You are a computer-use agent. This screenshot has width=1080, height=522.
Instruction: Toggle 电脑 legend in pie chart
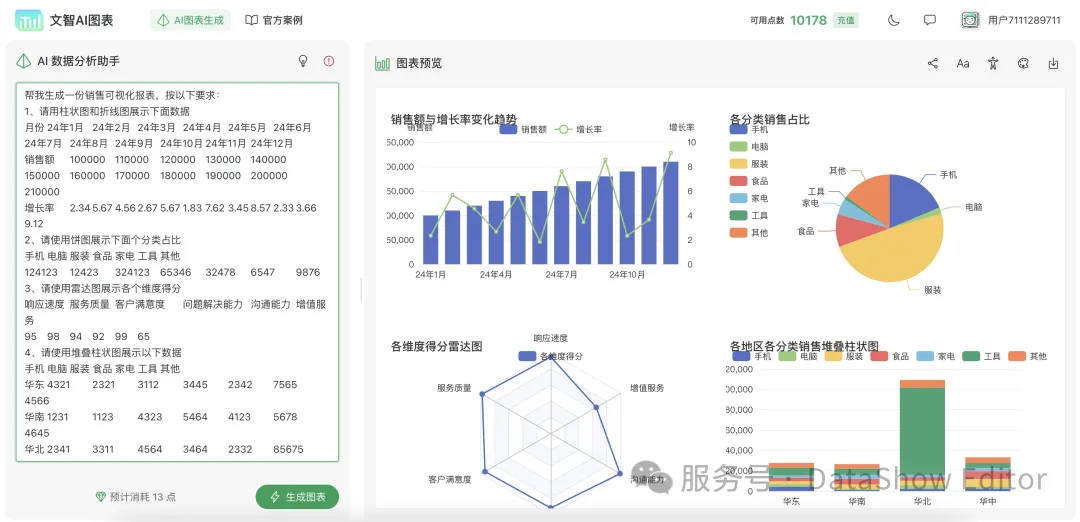coord(749,147)
